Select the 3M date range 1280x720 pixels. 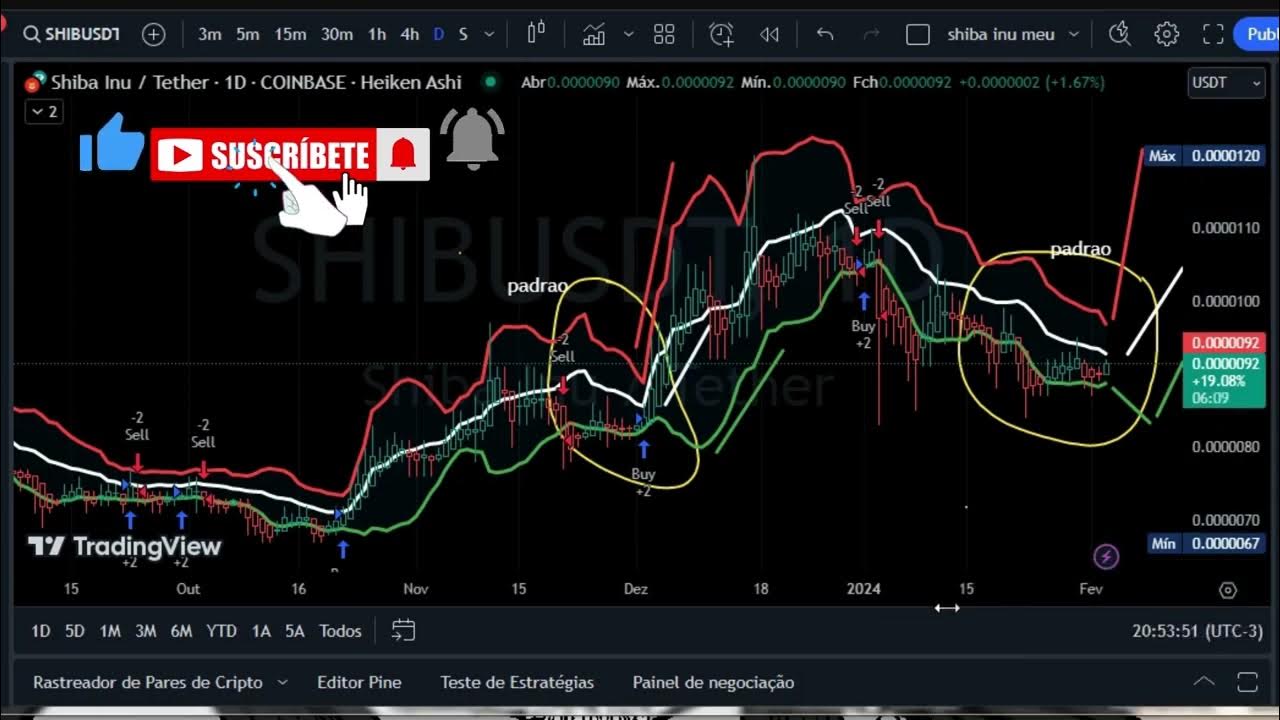[146, 631]
